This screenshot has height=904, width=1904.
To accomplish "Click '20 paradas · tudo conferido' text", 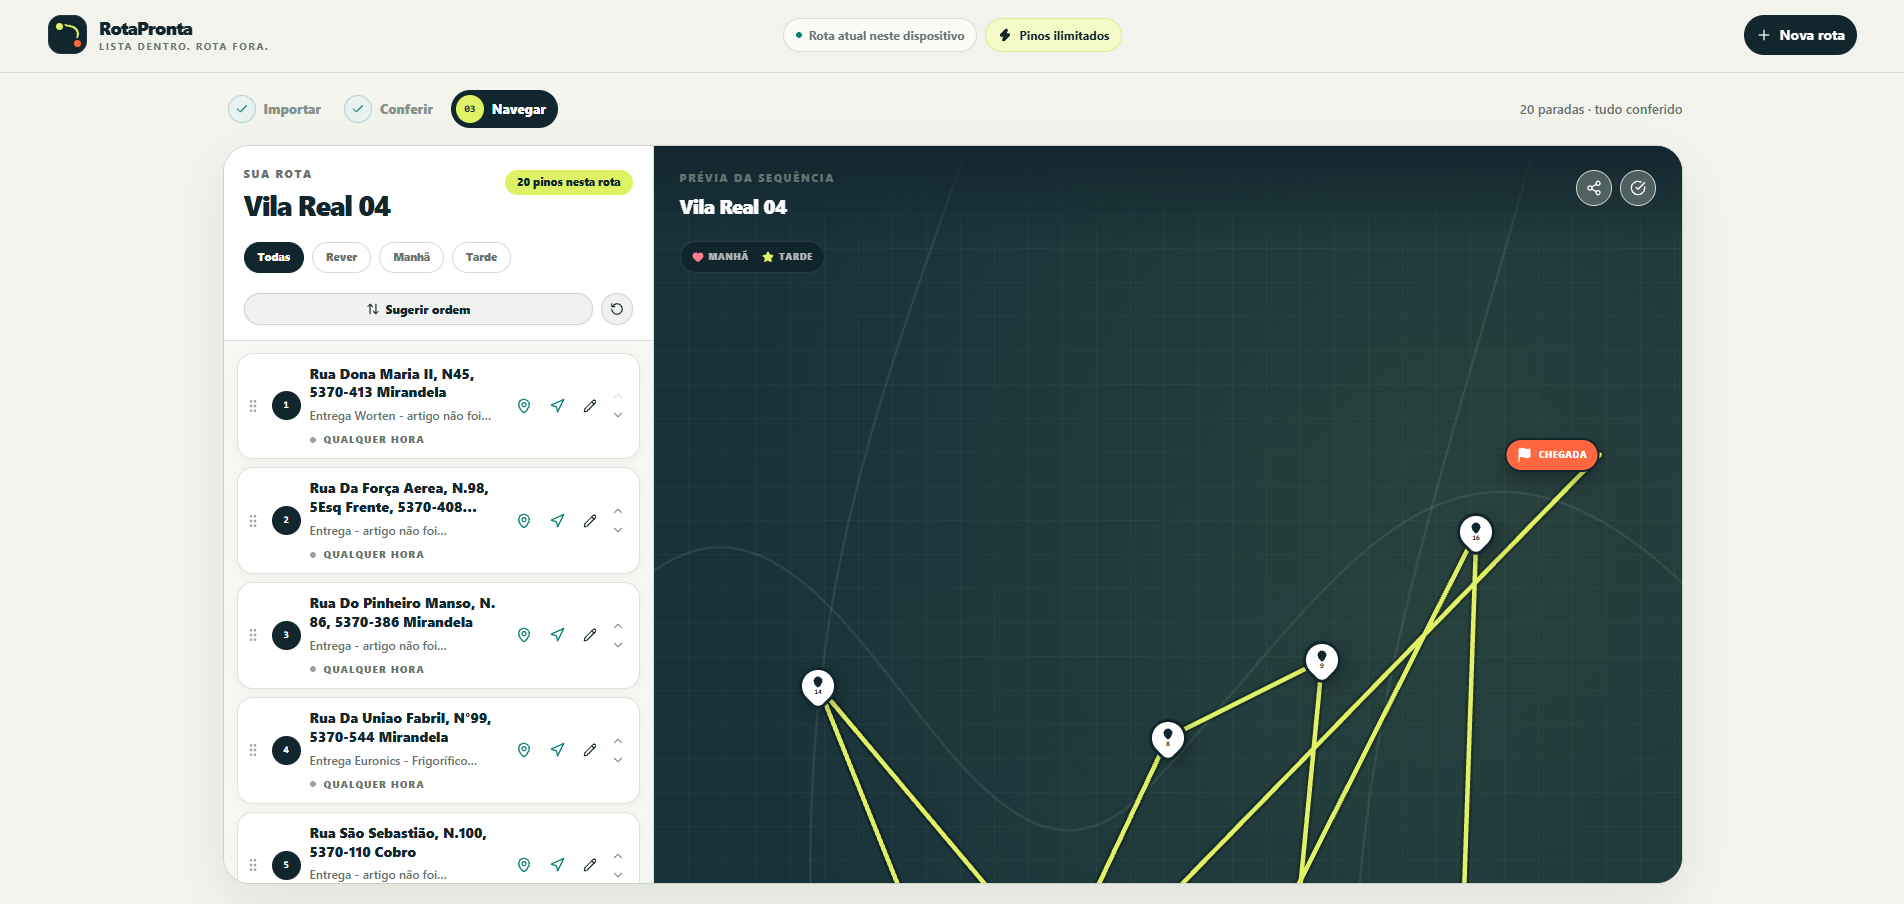I will (x=1601, y=109).
